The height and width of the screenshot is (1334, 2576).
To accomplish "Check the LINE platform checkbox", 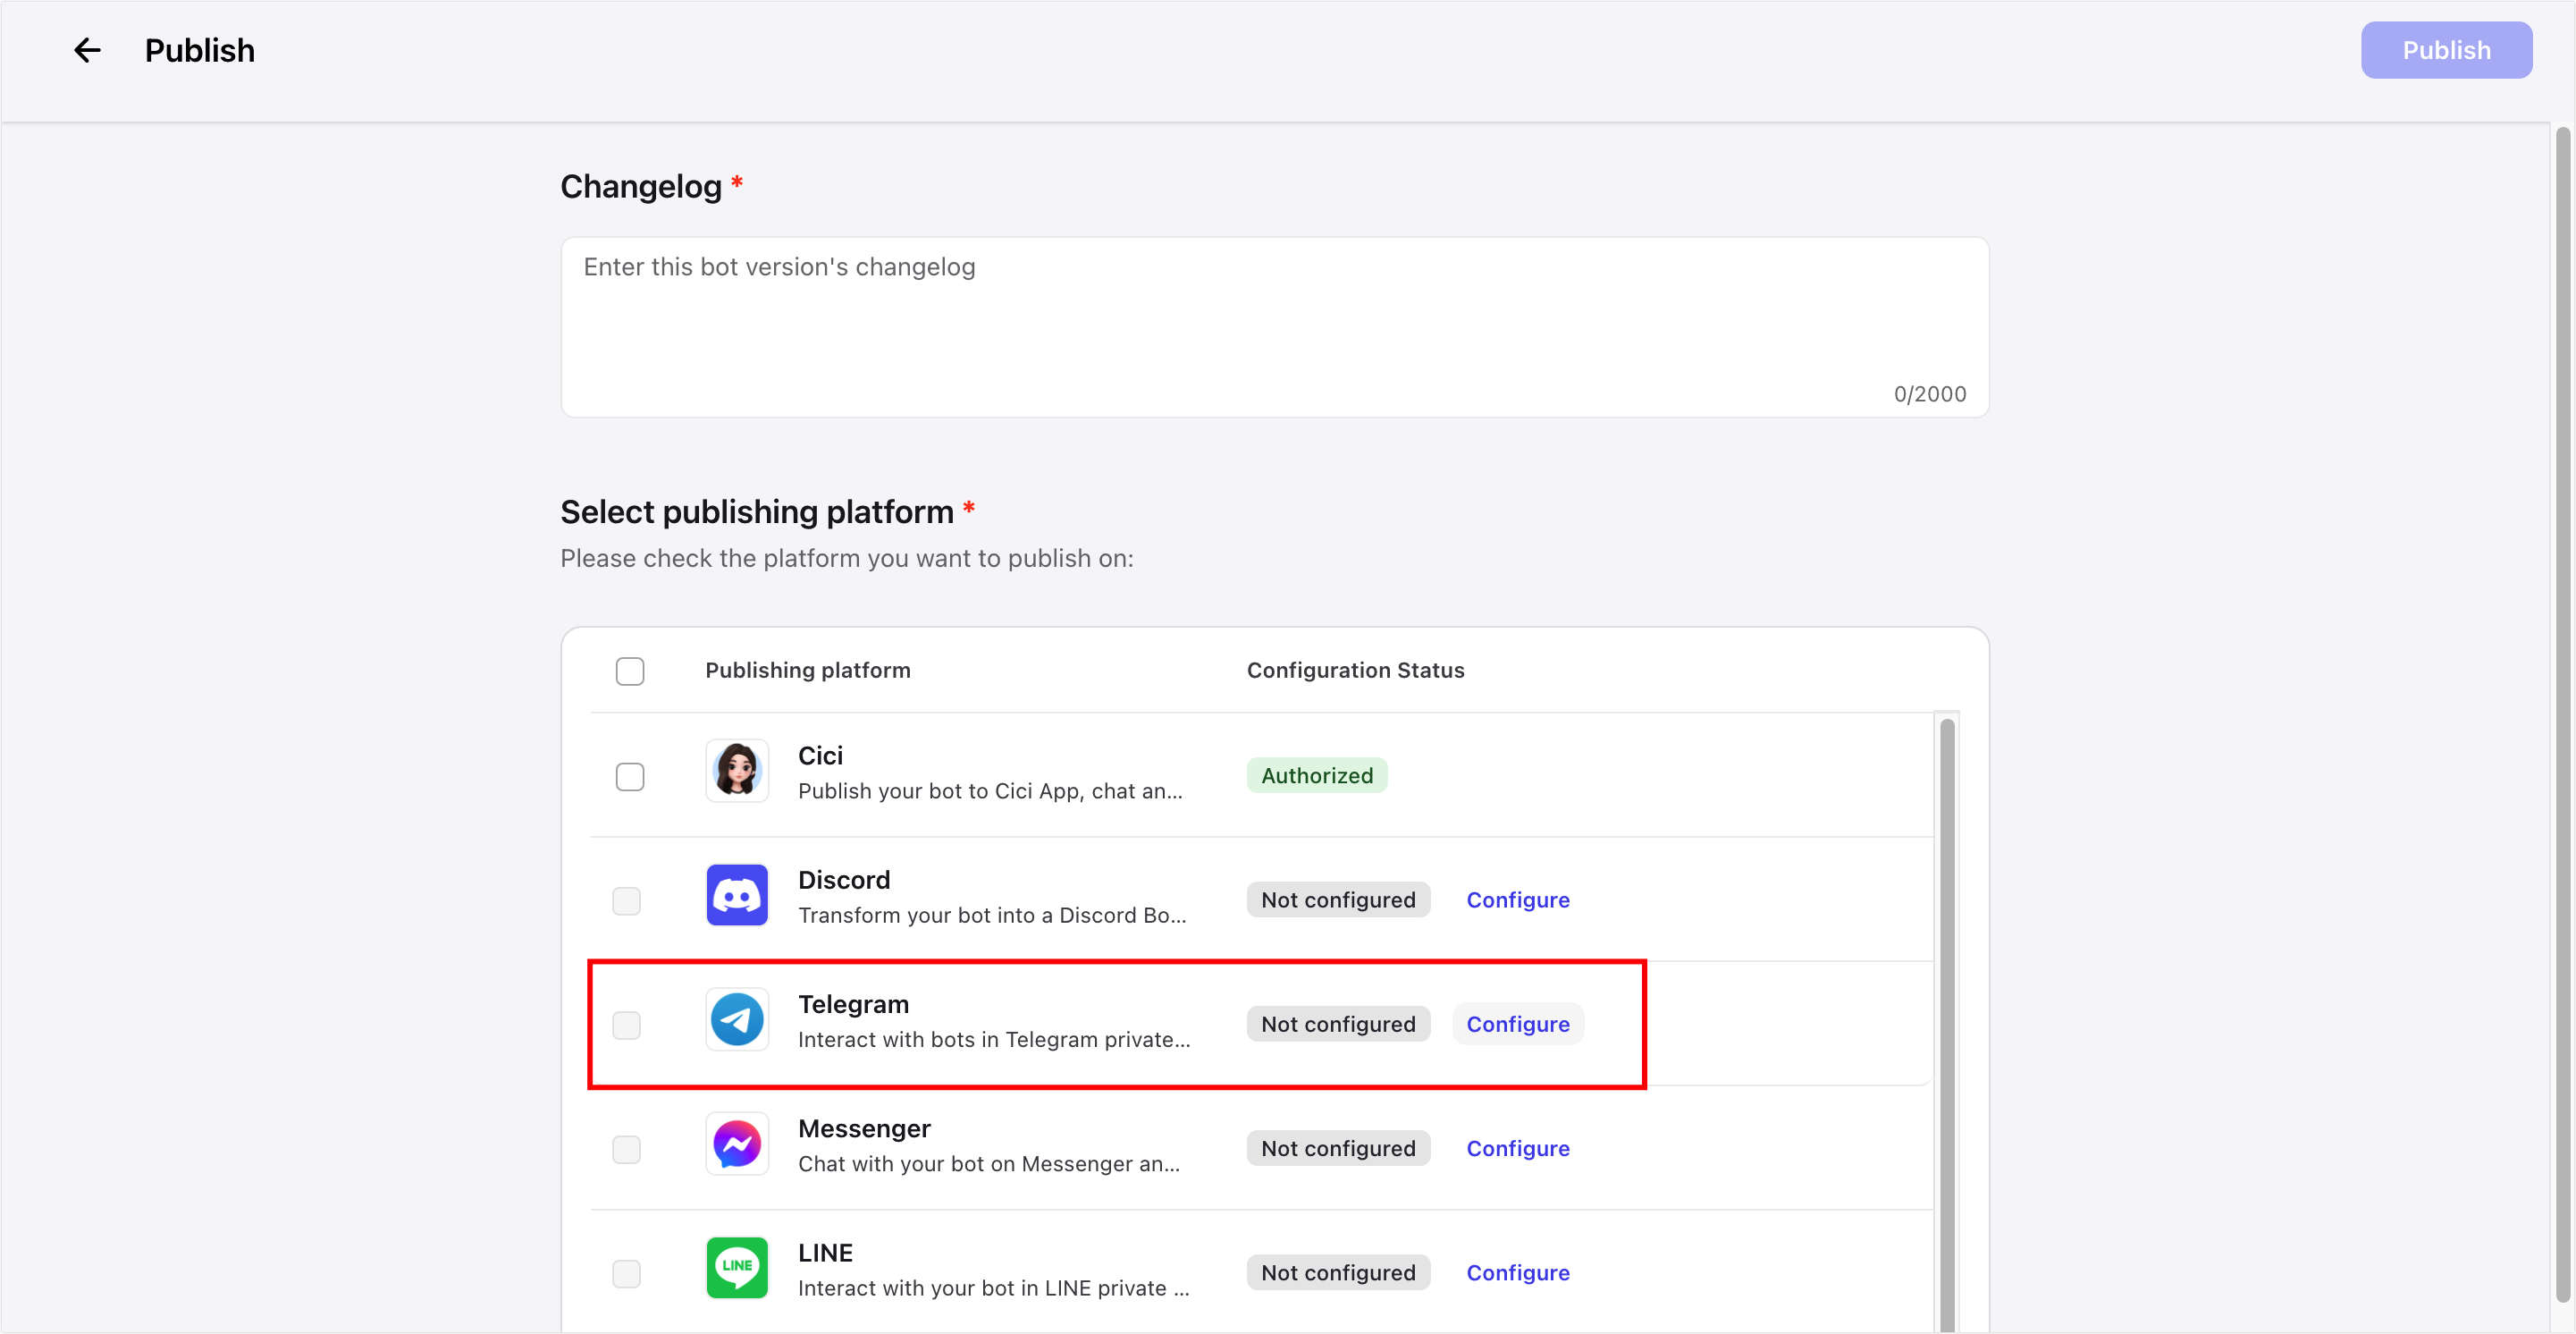I will coord(626,1274).
